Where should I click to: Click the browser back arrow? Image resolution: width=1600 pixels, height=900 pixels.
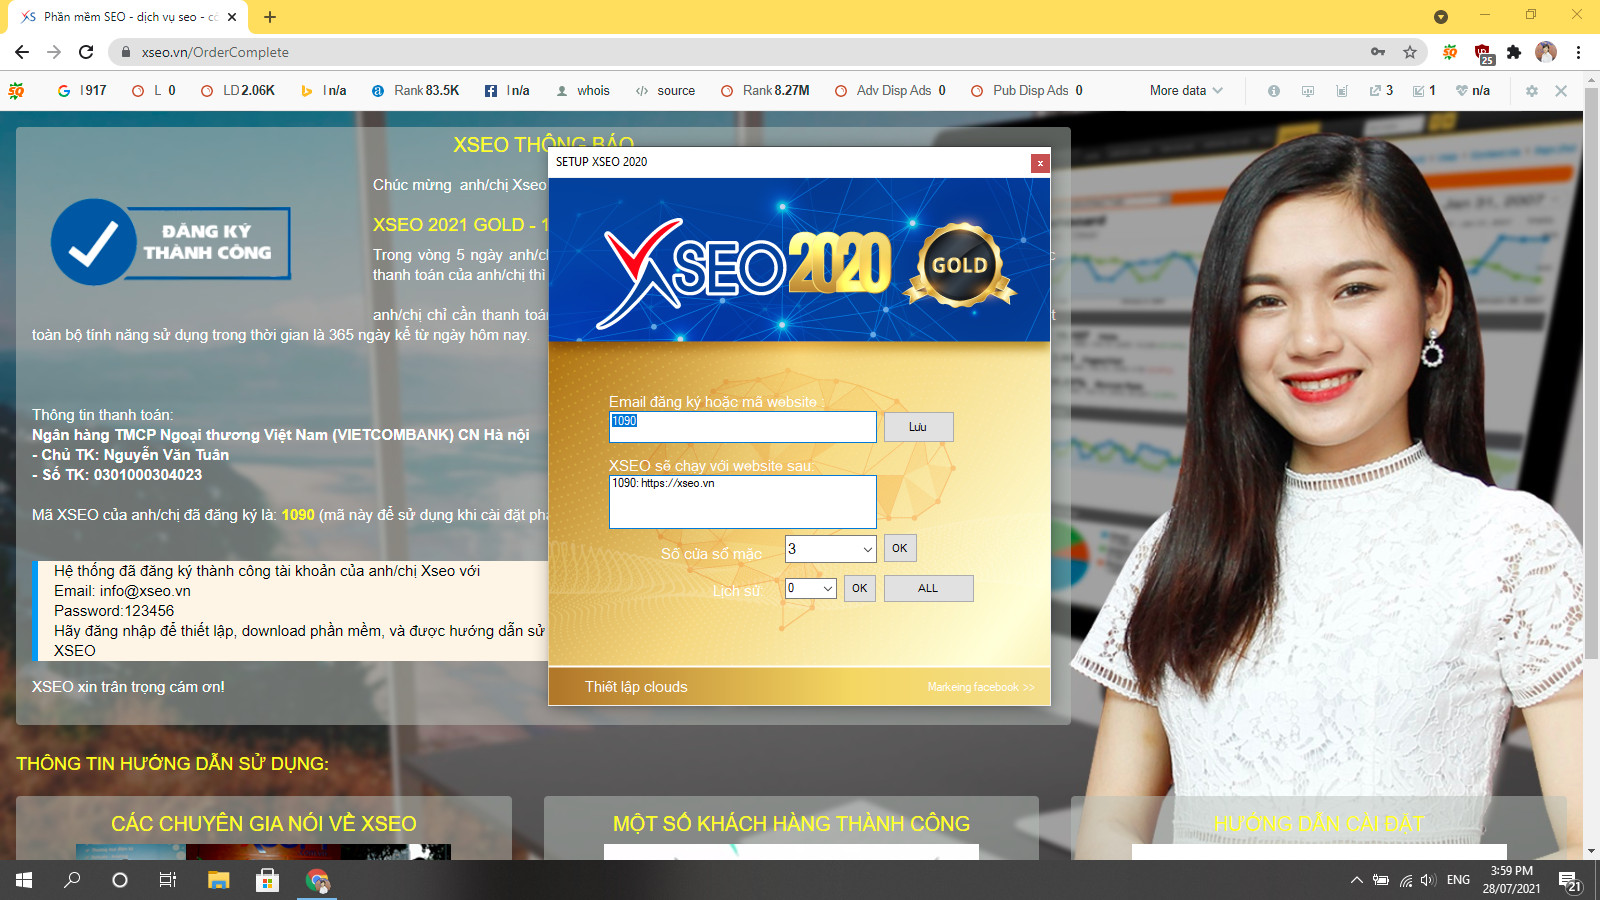point(22,52)
